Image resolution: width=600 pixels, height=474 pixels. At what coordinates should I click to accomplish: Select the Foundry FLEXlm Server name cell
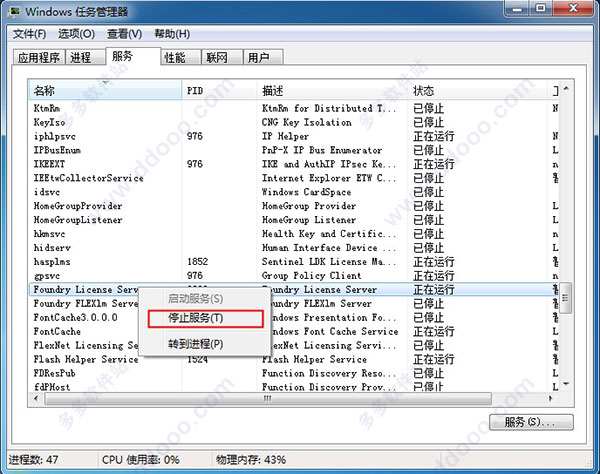85,304
